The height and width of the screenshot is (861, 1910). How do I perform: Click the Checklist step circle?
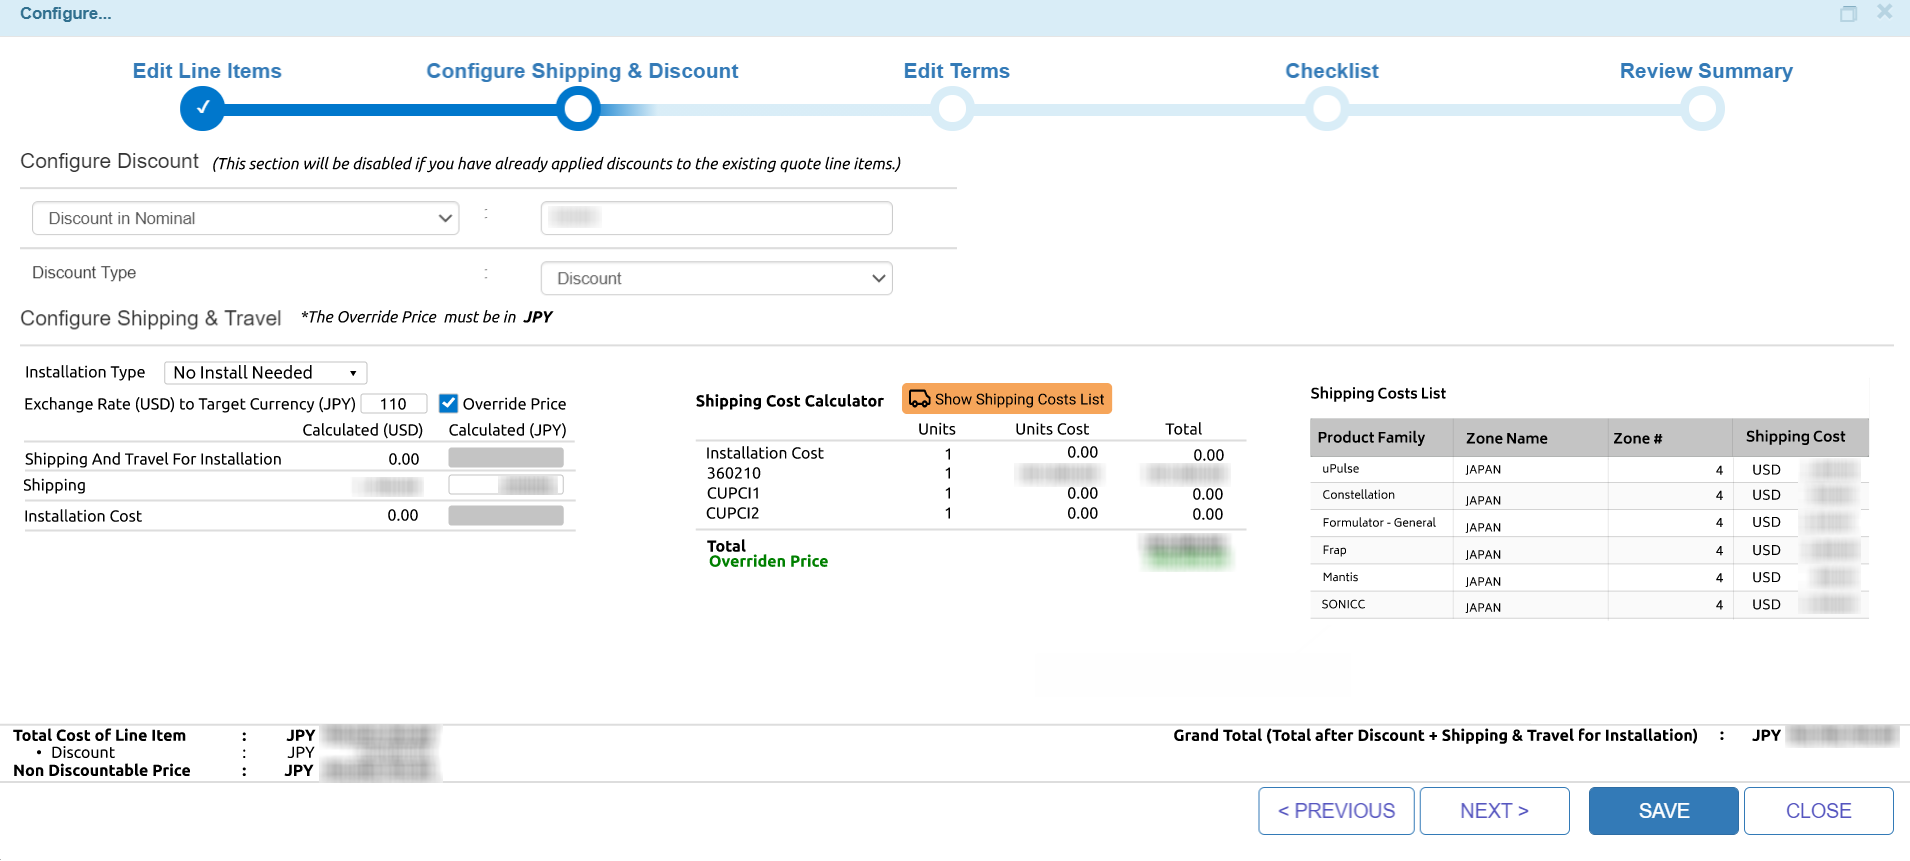coord(1327,108)
